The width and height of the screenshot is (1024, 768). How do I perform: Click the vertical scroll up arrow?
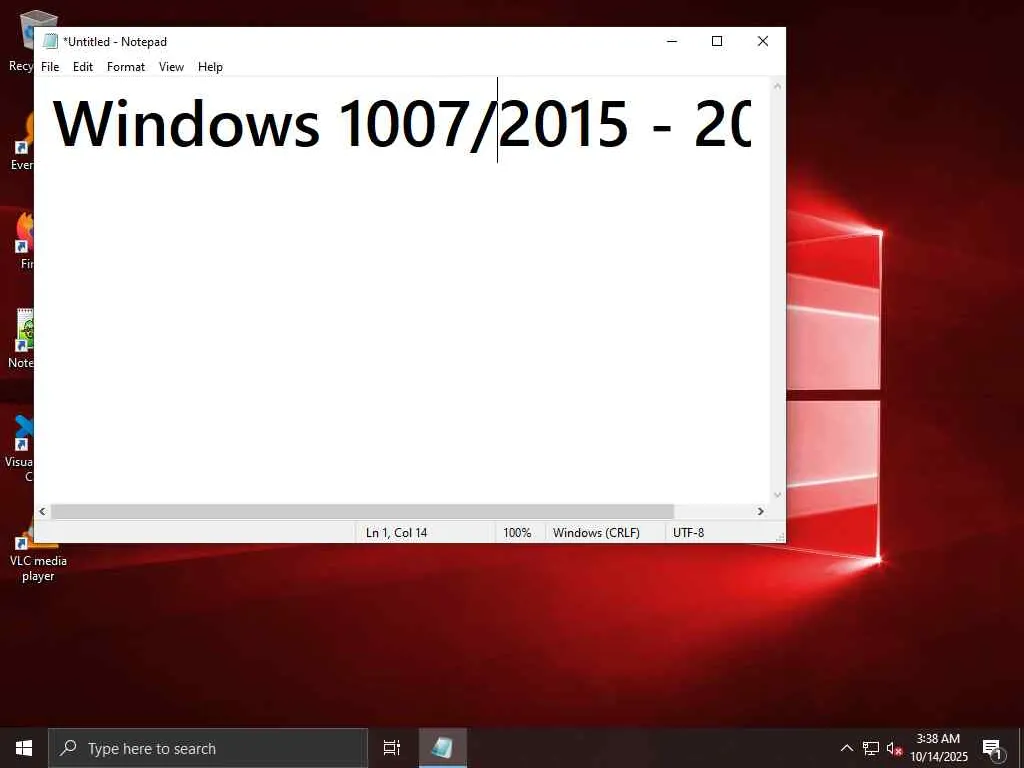click(777, 86)
